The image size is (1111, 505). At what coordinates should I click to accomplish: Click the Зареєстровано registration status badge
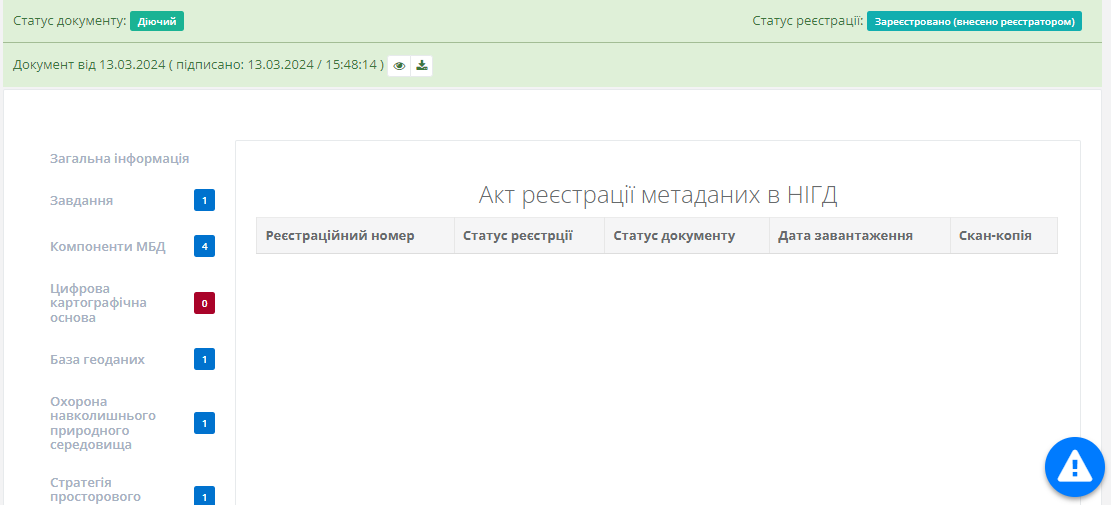tap(974, 21)
